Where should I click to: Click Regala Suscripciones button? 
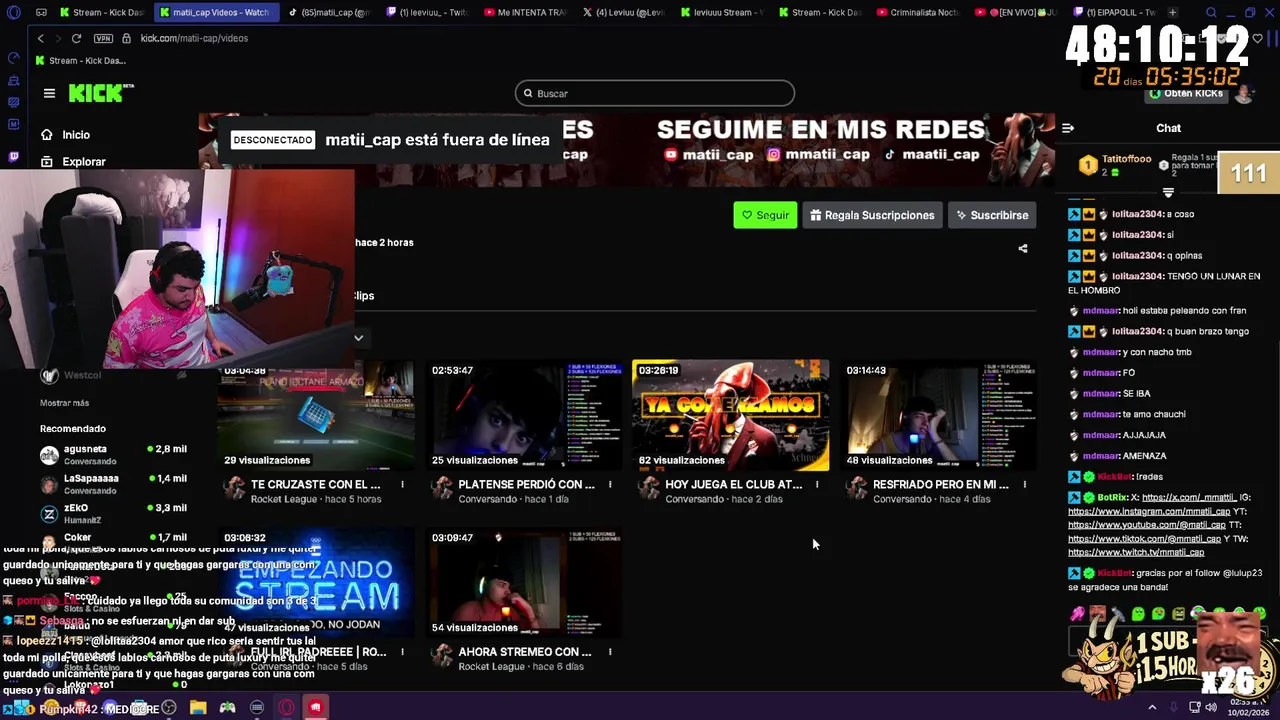pos(872,215)
